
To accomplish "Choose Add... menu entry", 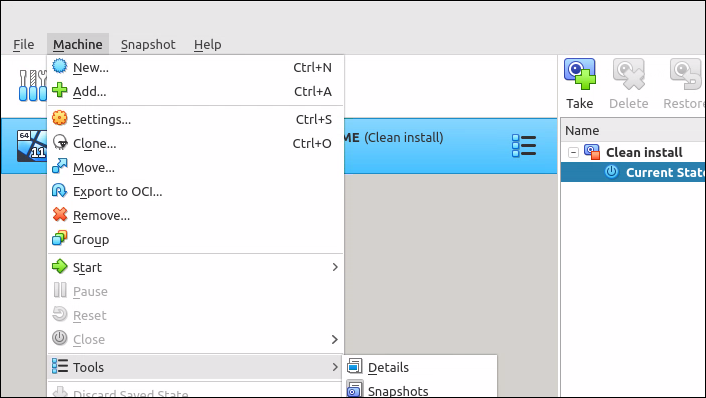I will coord(195,91).
